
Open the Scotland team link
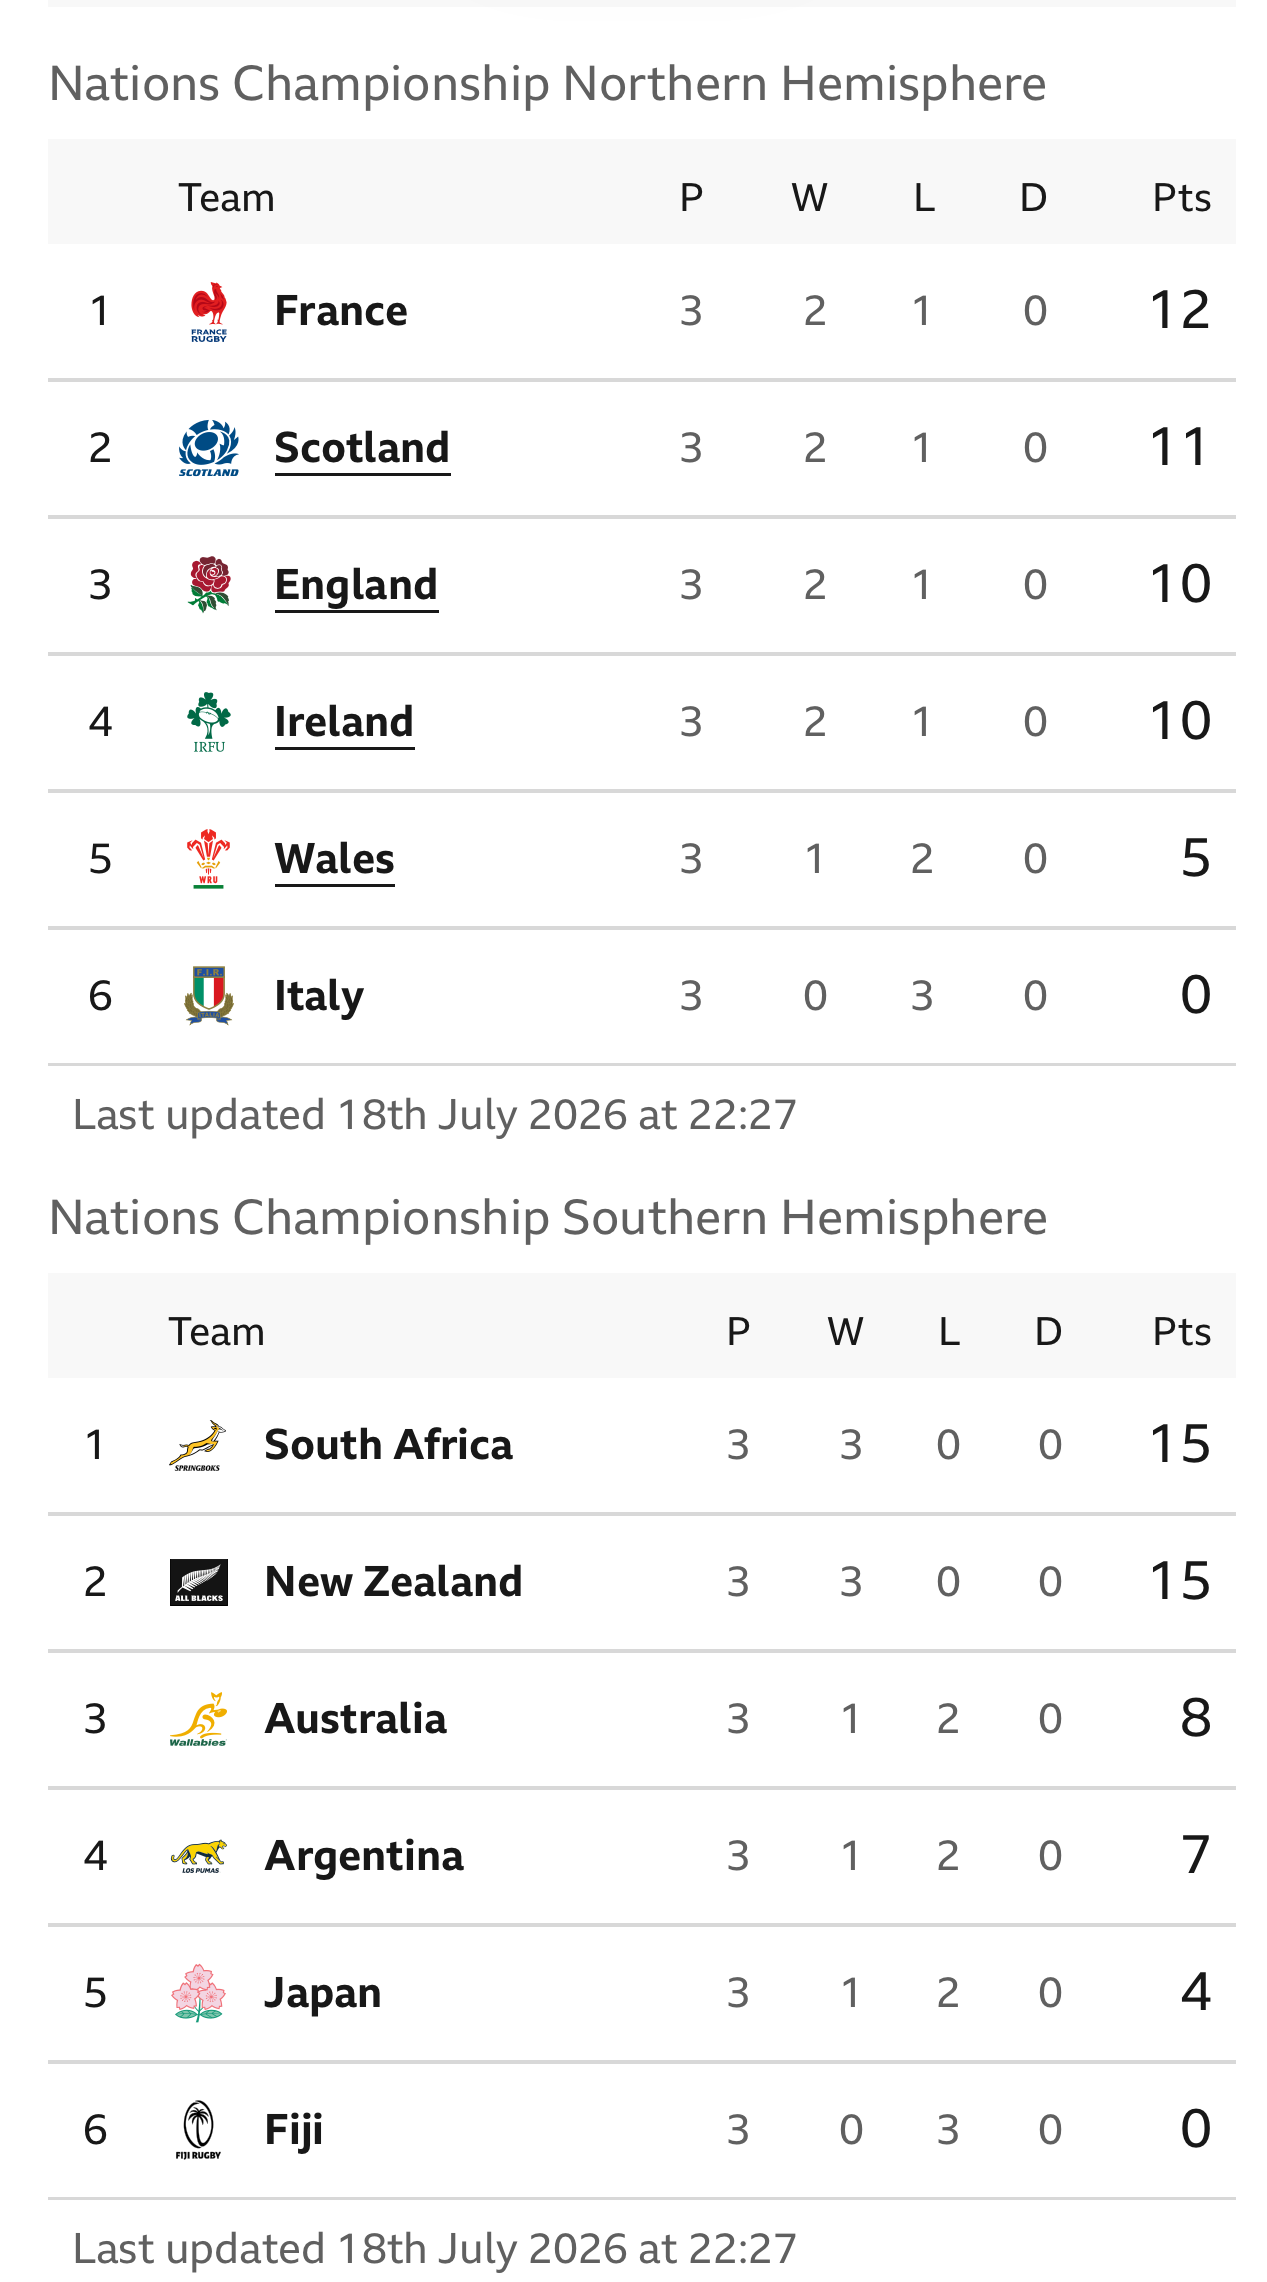click(x=362, y=448)
